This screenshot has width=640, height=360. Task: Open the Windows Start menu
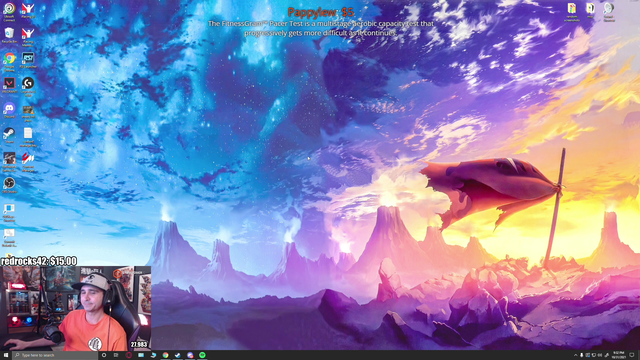6,355
